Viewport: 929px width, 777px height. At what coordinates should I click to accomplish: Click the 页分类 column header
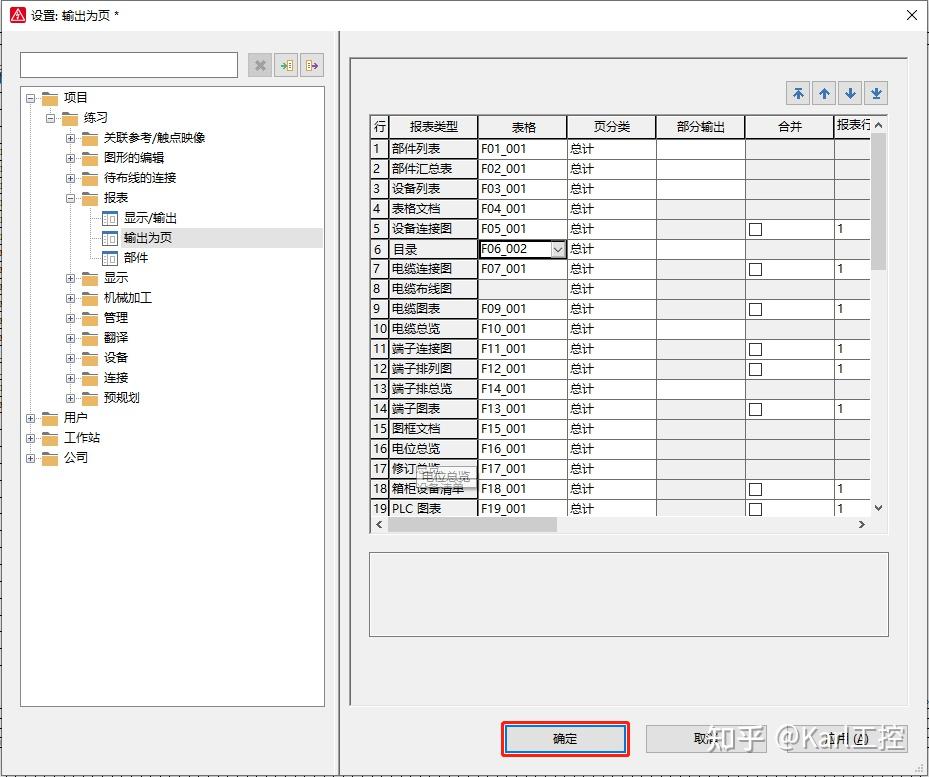point(611,127)
